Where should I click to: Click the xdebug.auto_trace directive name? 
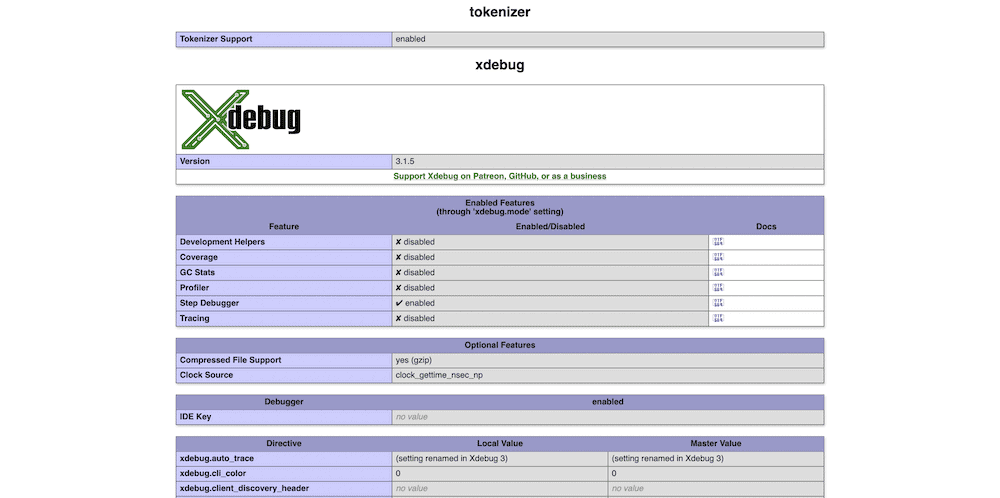point(218,458)
